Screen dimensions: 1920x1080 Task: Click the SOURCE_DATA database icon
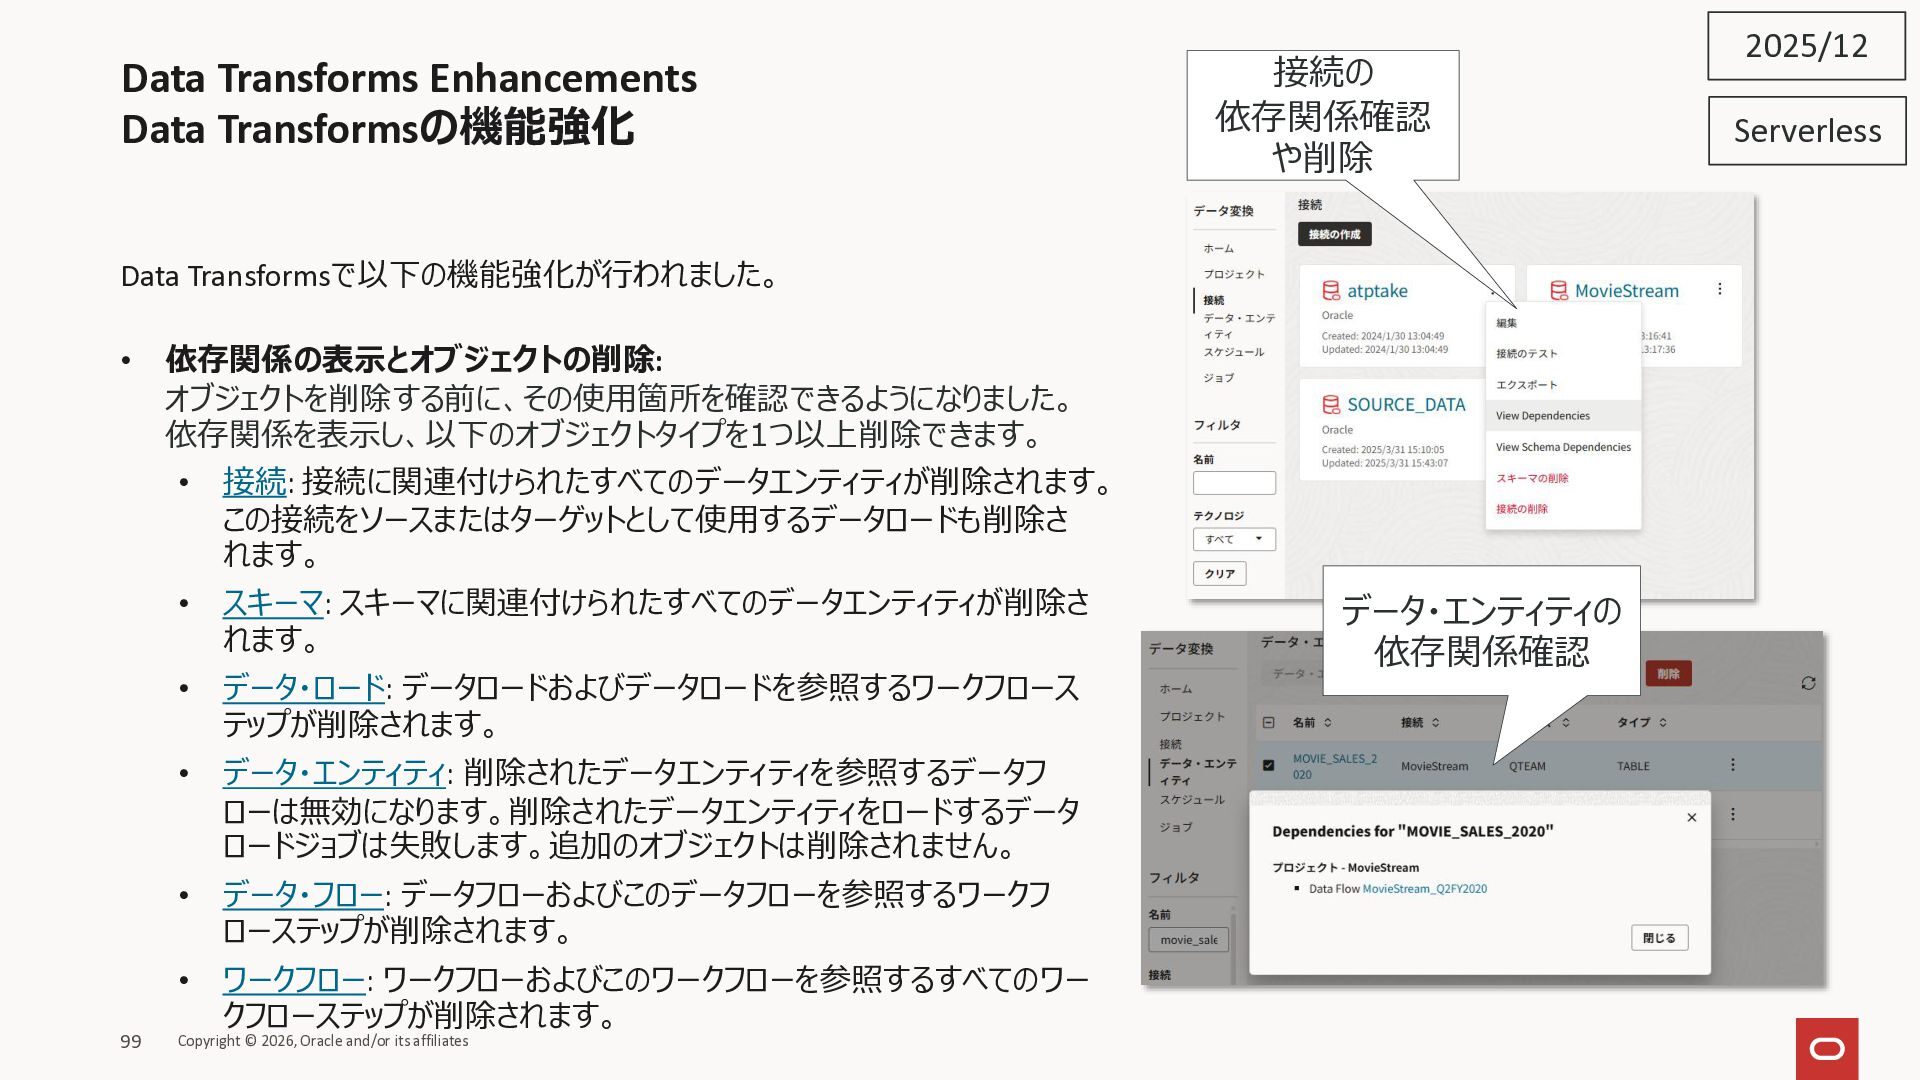[x=1331, y=405]
